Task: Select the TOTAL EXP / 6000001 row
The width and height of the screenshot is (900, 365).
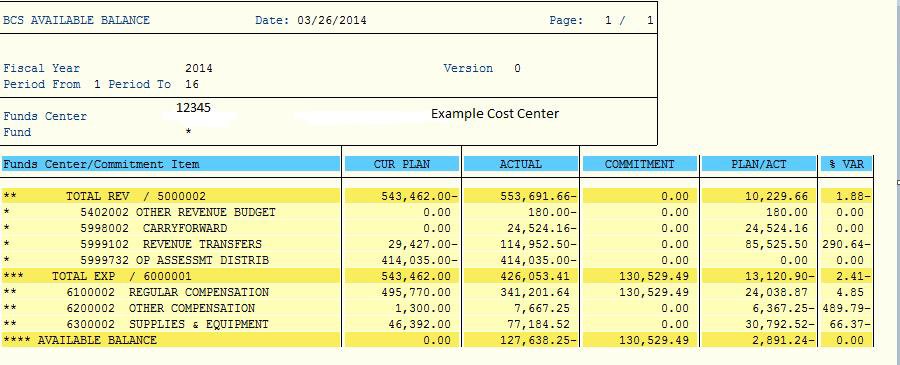Action: pyautogui.click(x=436, y=276)
